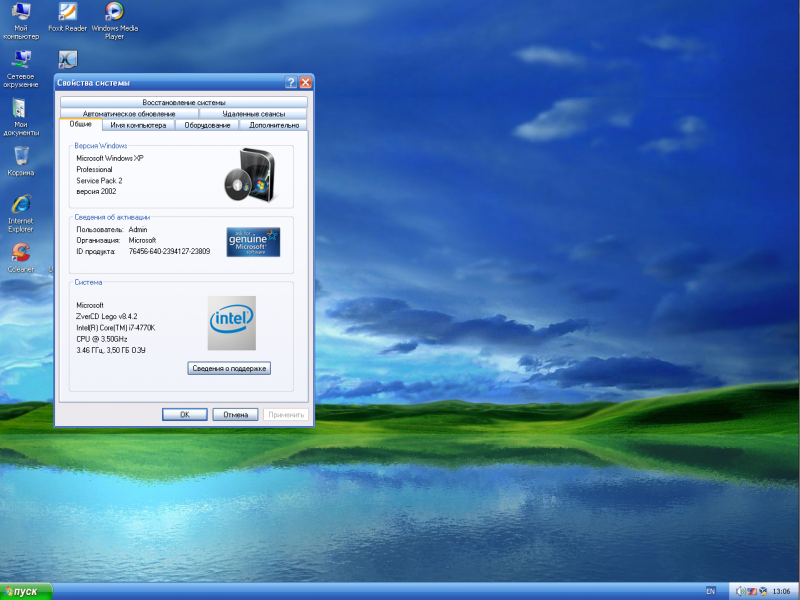Switch to the Имя компьютера tab
Viewport: 800px width, 600px height.
click(138, 125)
